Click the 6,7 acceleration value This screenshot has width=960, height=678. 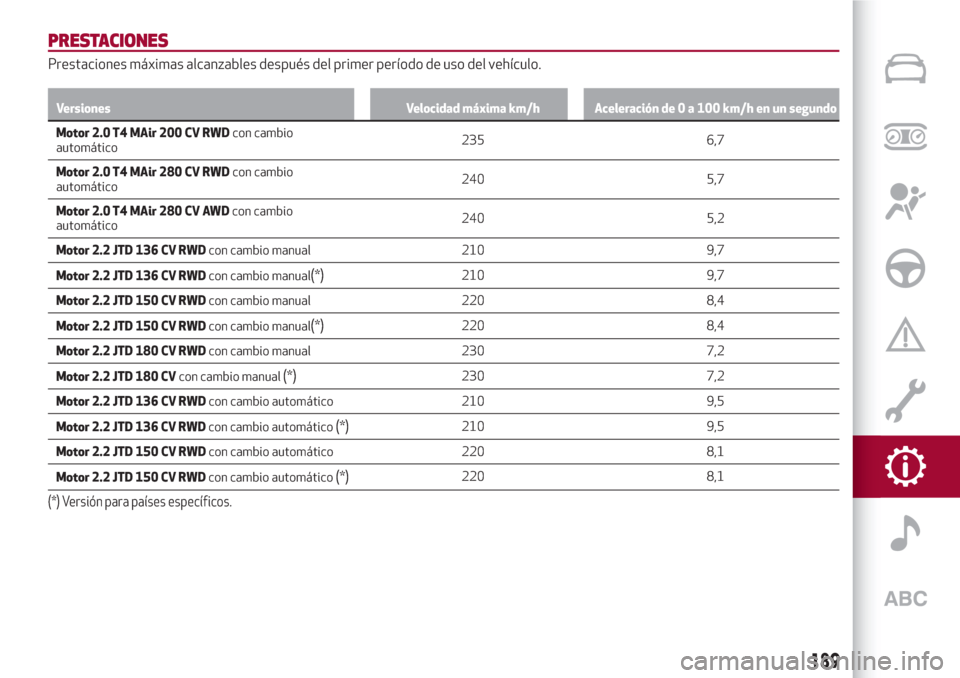pos(715,140)
